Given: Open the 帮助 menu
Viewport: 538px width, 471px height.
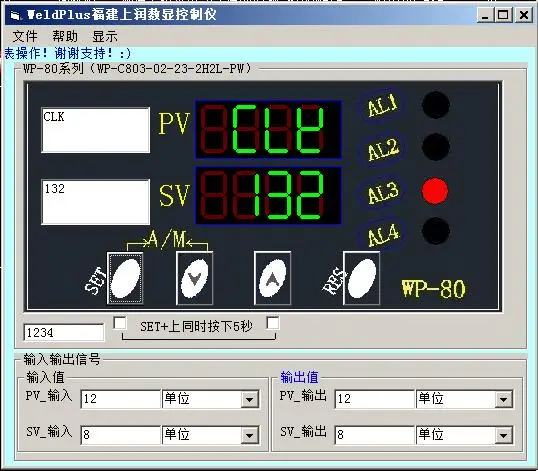Looking at the screenshot, I should pyautogui.click(x=65, y=36).
